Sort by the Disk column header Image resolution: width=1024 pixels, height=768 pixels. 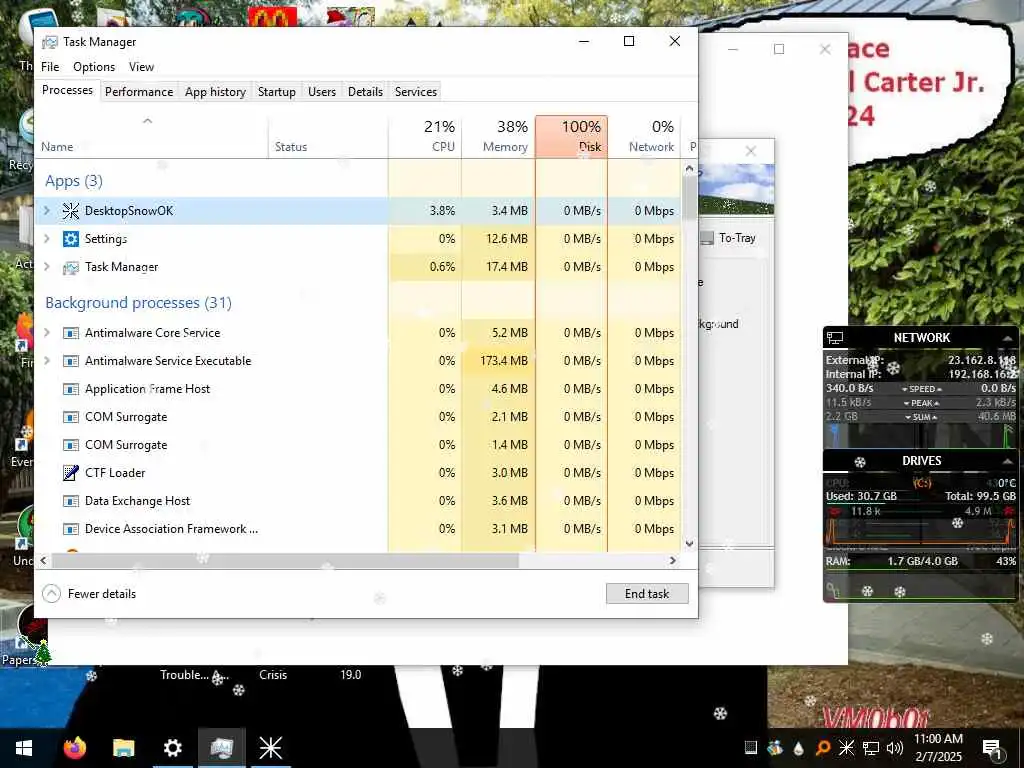coord(571,136)
